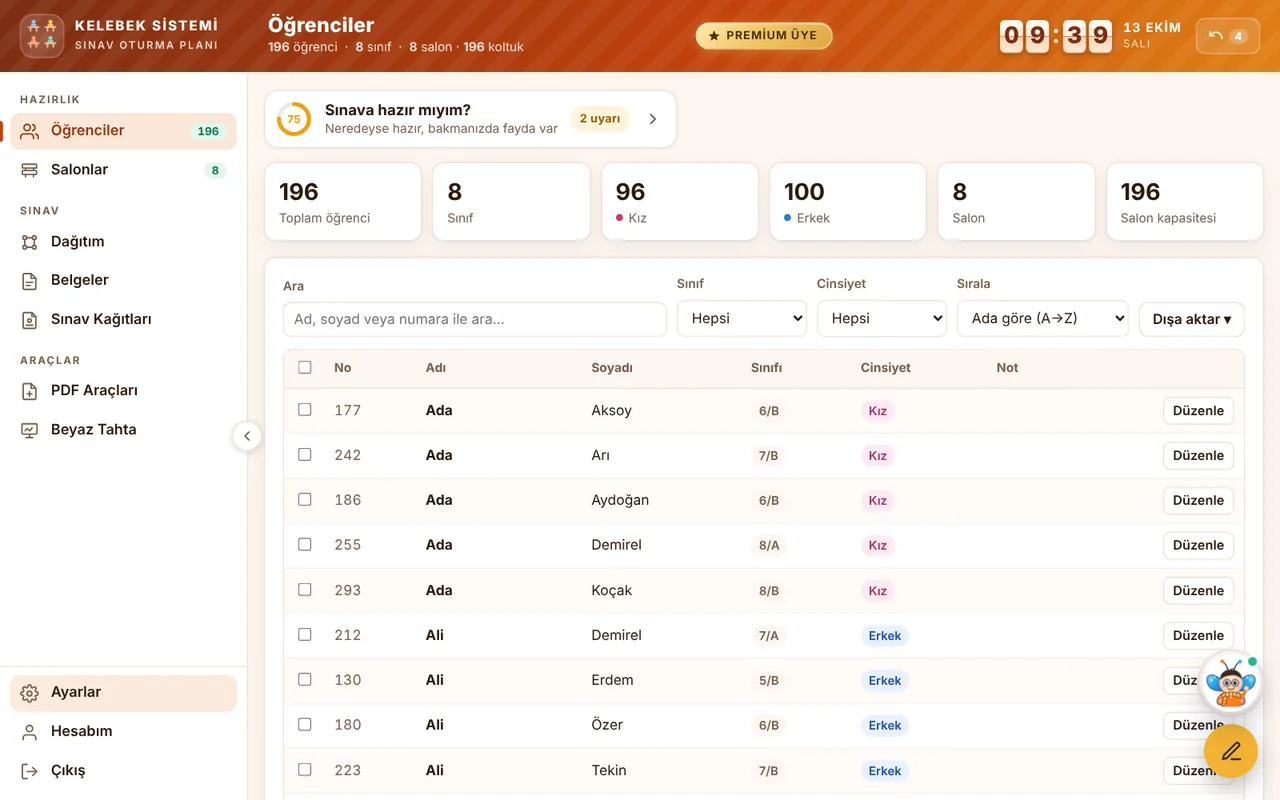Viewport: 1280px width, 800px height.
Task: Click the 8/B class tag for Ada Koçak
Action: point(769,591)
